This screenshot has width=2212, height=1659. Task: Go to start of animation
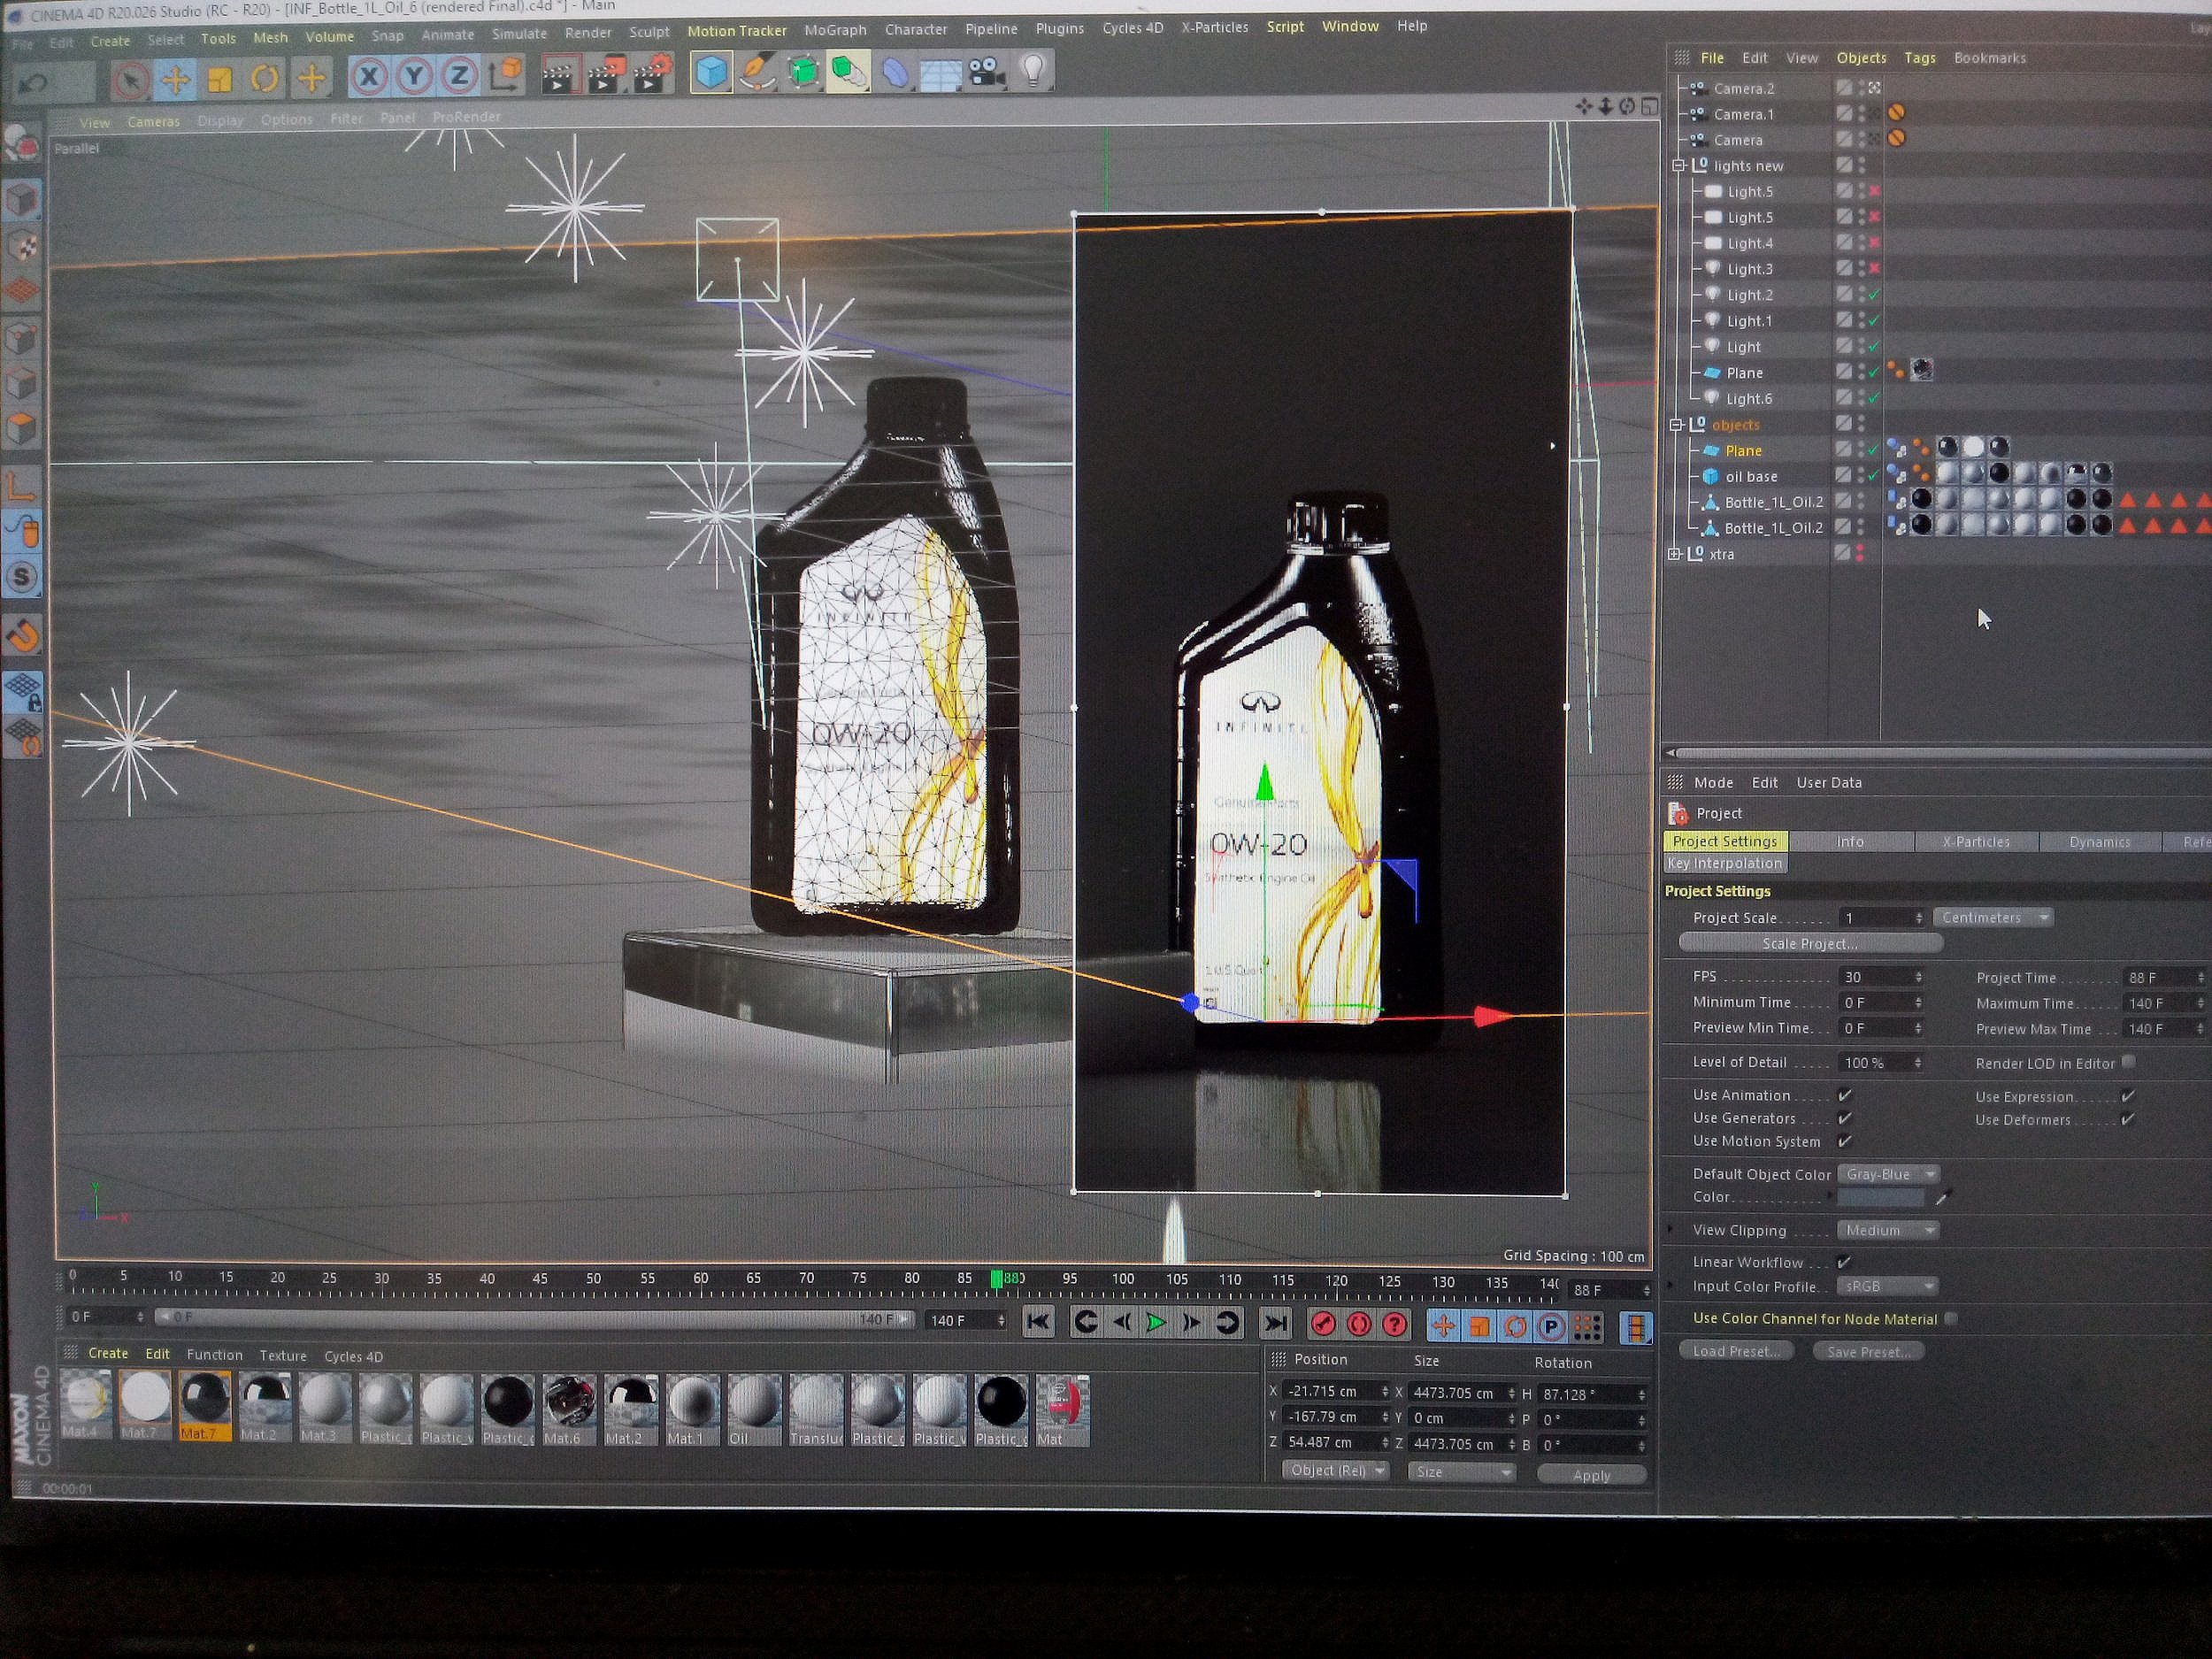tap(1039, 1323)
